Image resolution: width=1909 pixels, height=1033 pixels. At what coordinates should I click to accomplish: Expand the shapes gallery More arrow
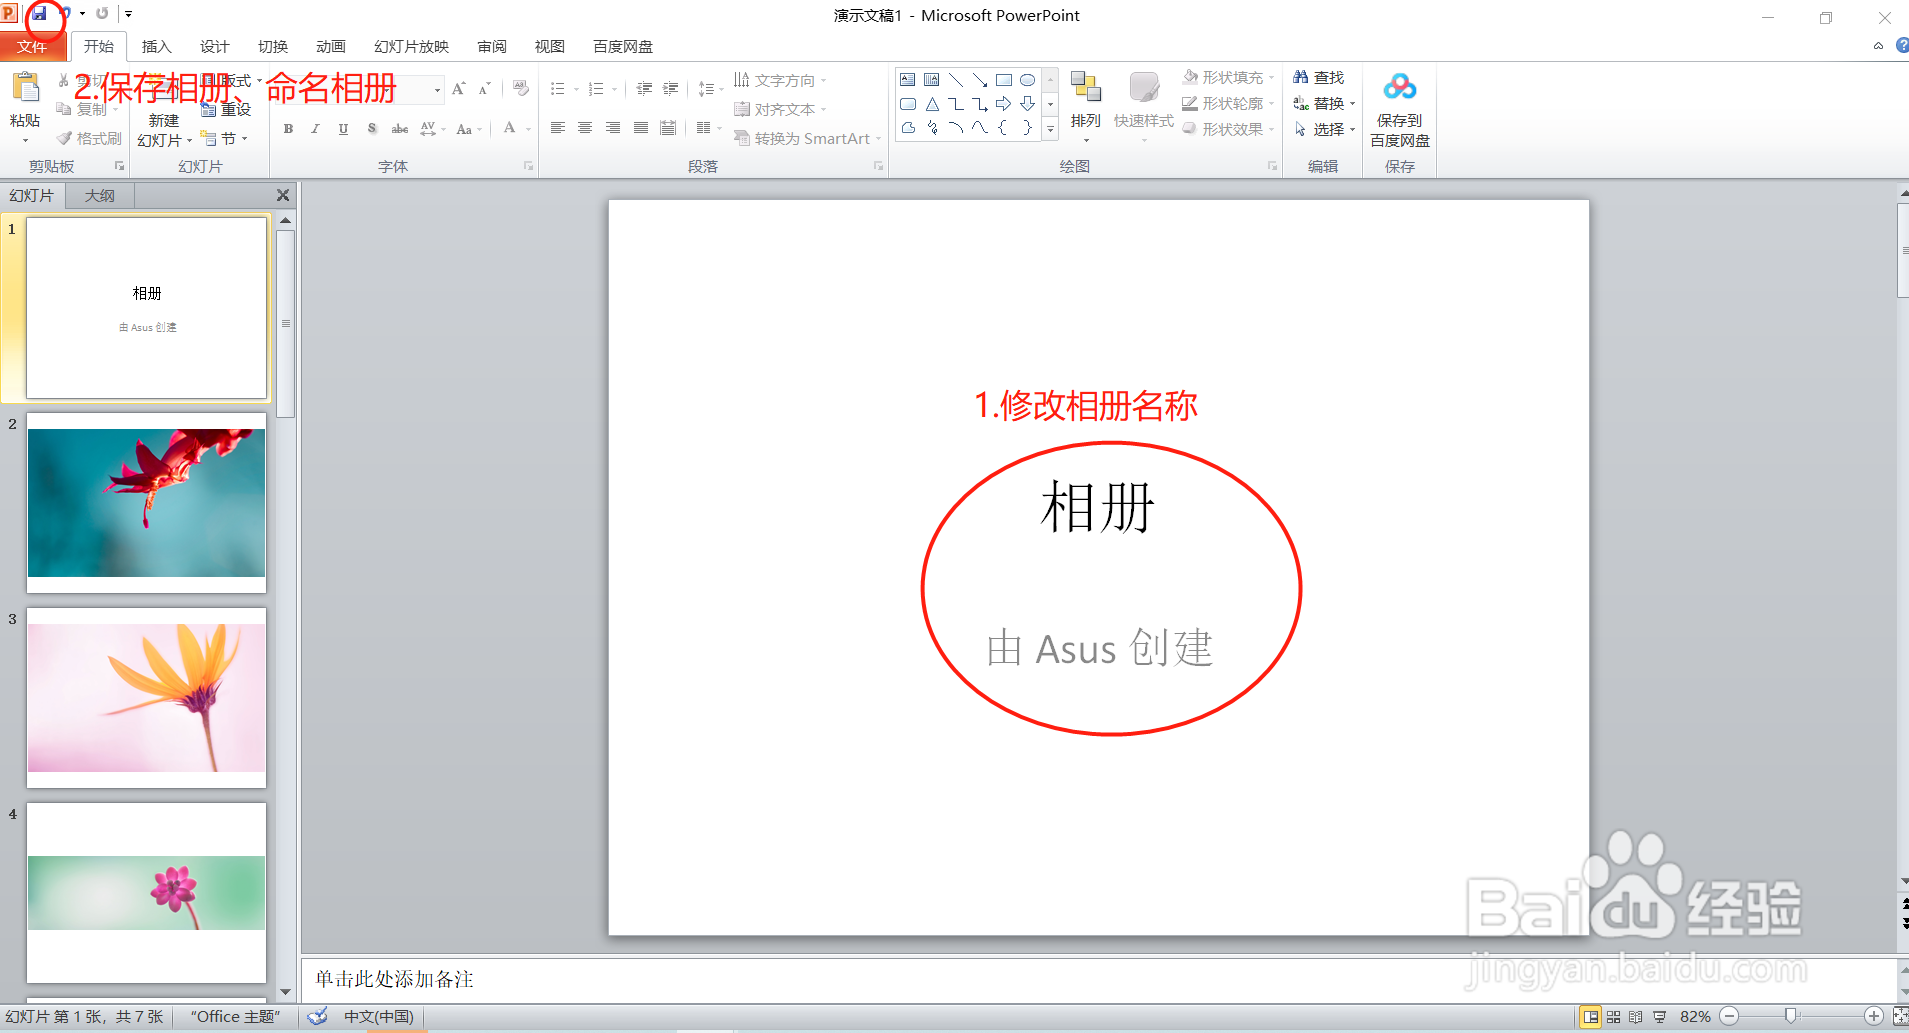(x=1050, y=129)
